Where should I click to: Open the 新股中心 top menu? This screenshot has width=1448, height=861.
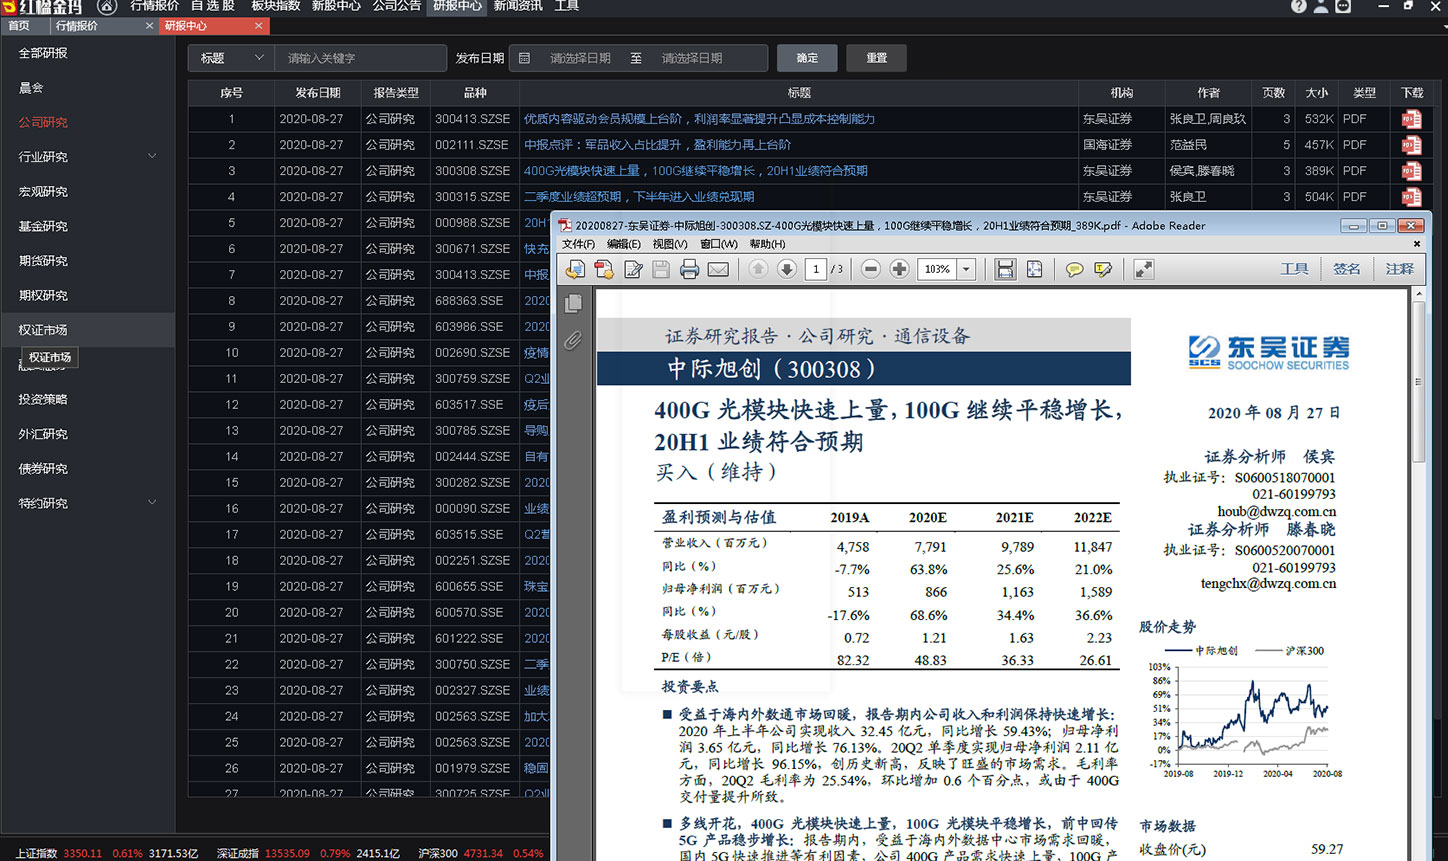[336, 6]
